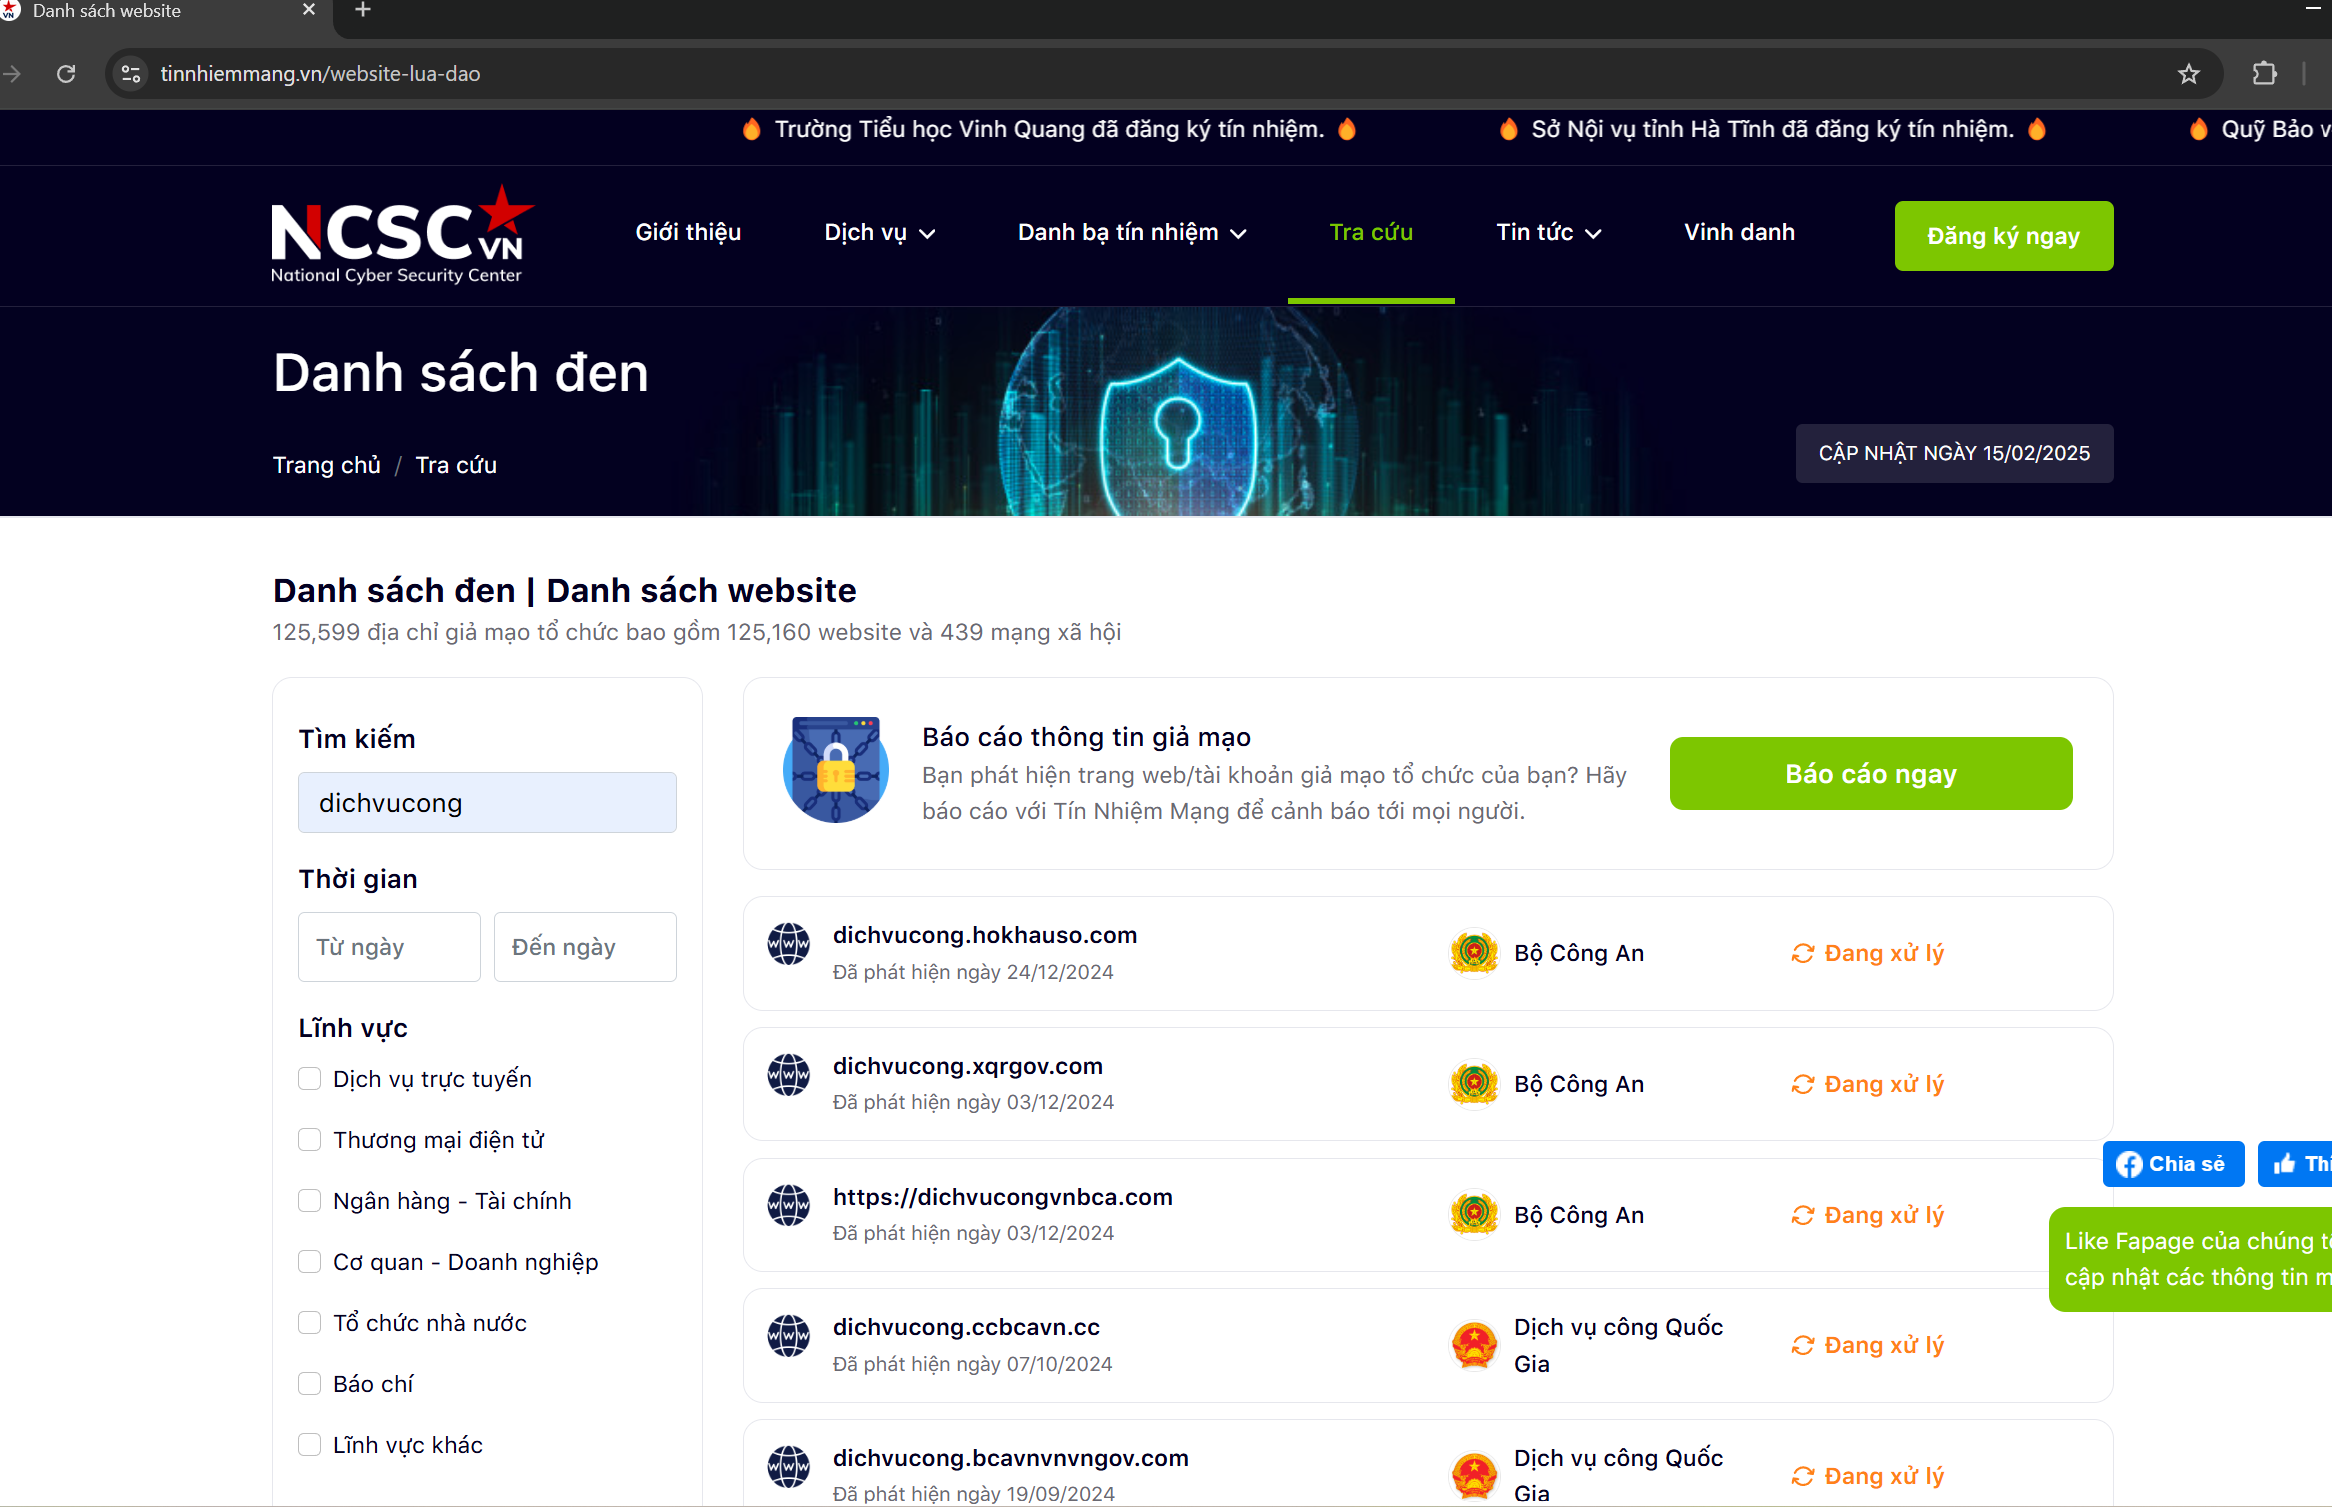Click Bộ Công An emblem for dichvucong.xqrgov.com
The height and width of the screenshot is (1507, 2332).
pyautogui.click(x=1474, y=1084)
